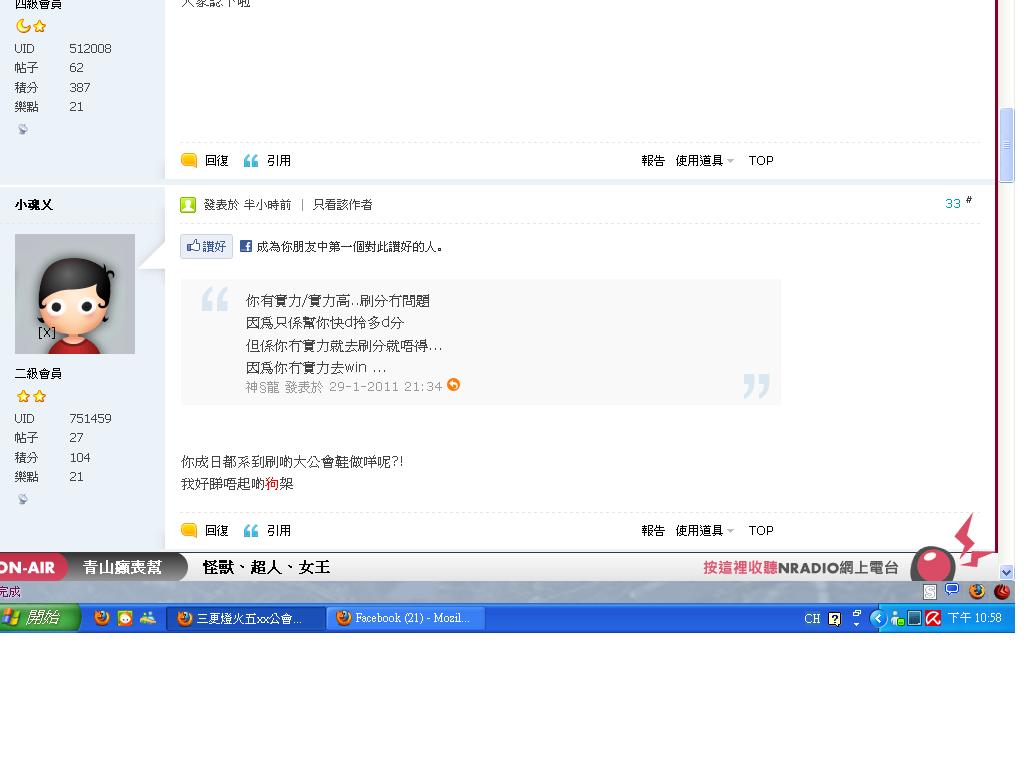Click the status icon under the upper user's stats
This screenshot has width=1024, height=768.
point(23,129)
